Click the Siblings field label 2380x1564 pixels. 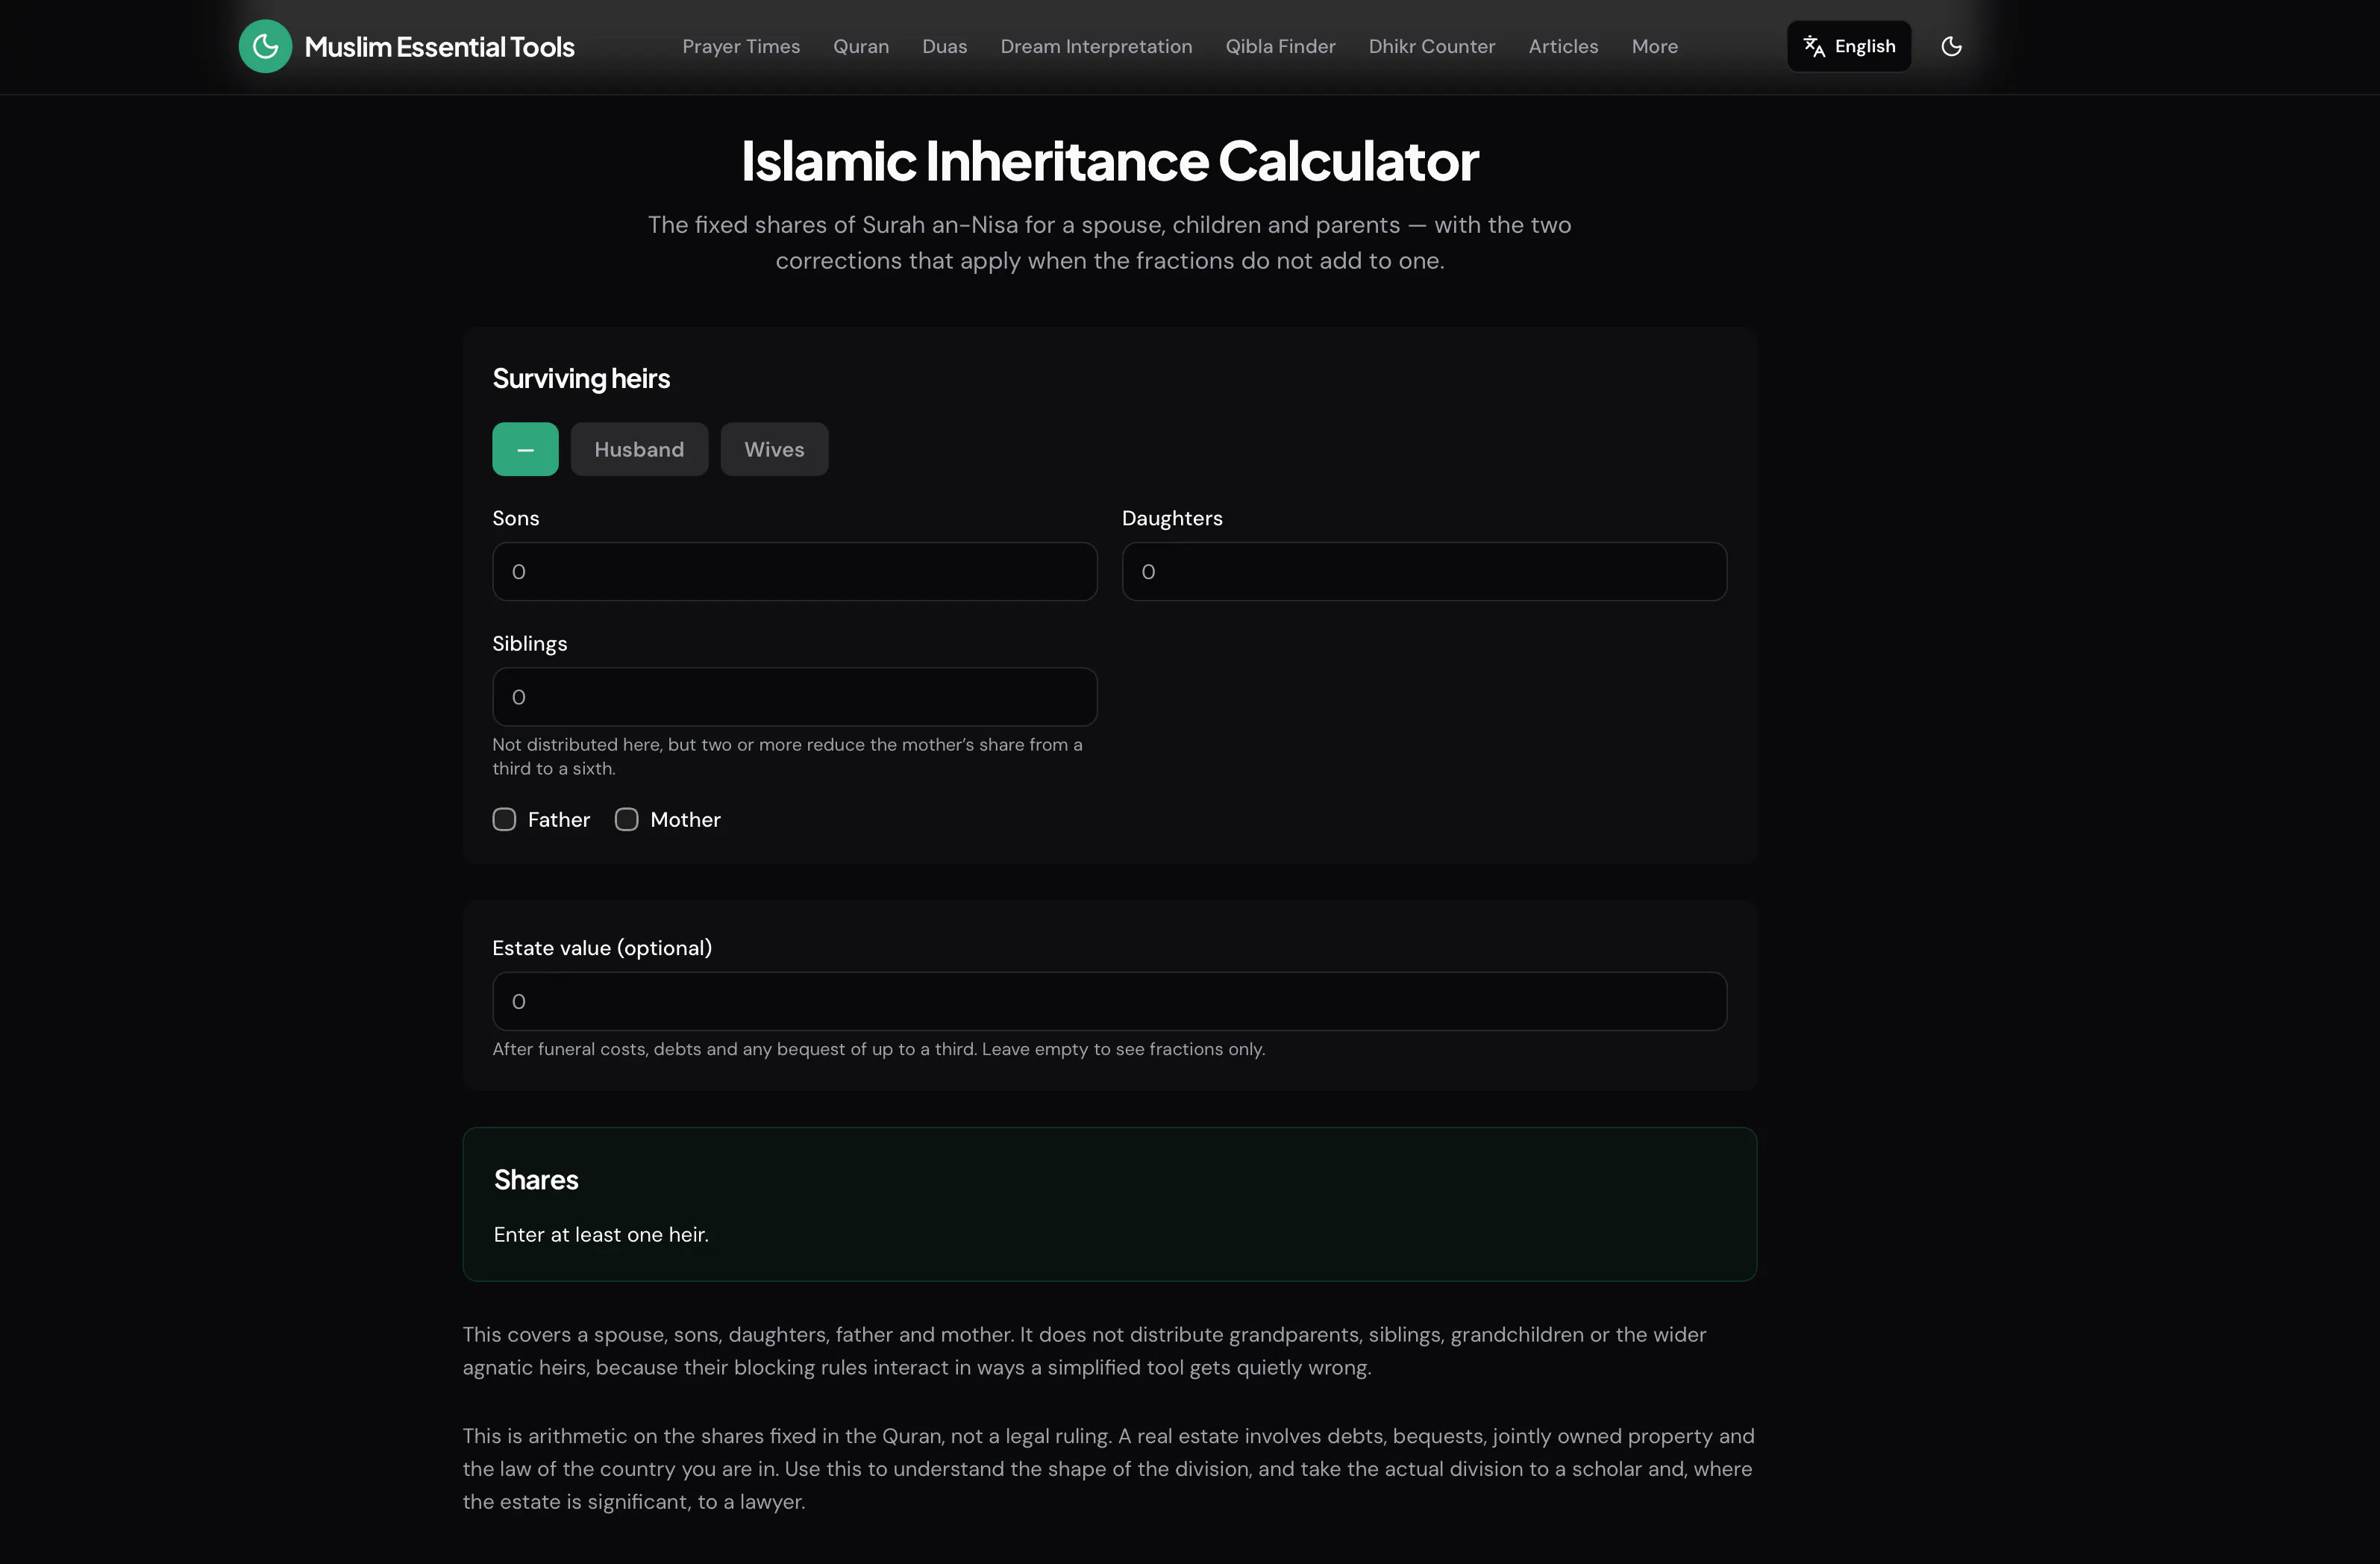click(529, 644)
